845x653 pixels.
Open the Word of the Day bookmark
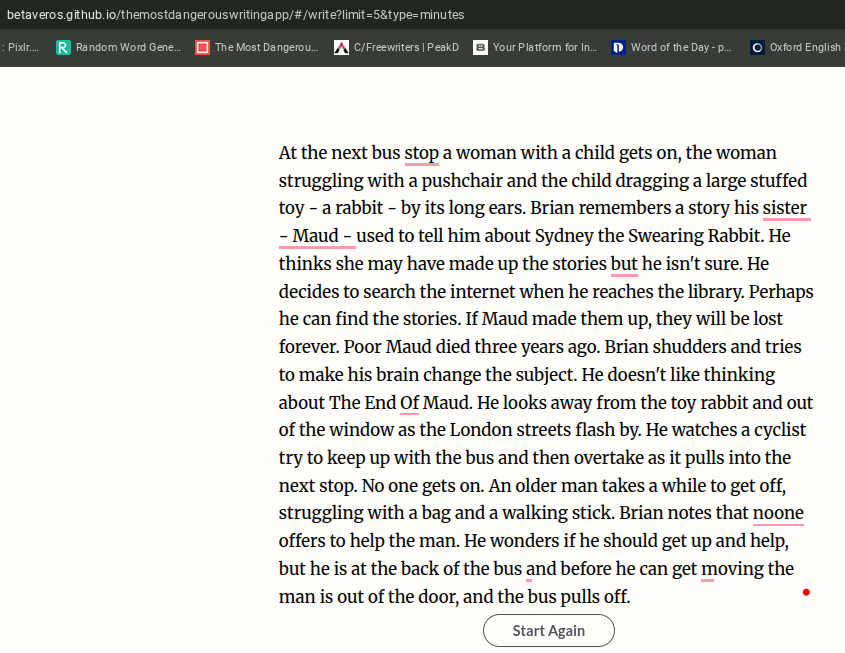coord(672,47)
